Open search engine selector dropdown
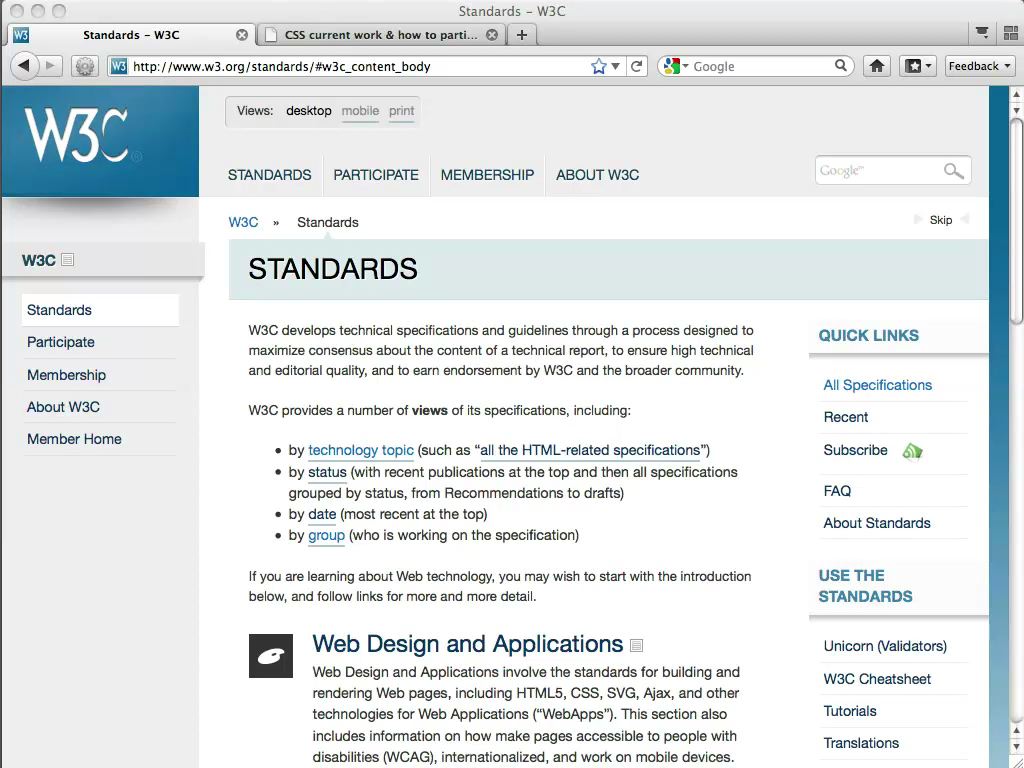 pyautogui.click(x=673, y=66)
